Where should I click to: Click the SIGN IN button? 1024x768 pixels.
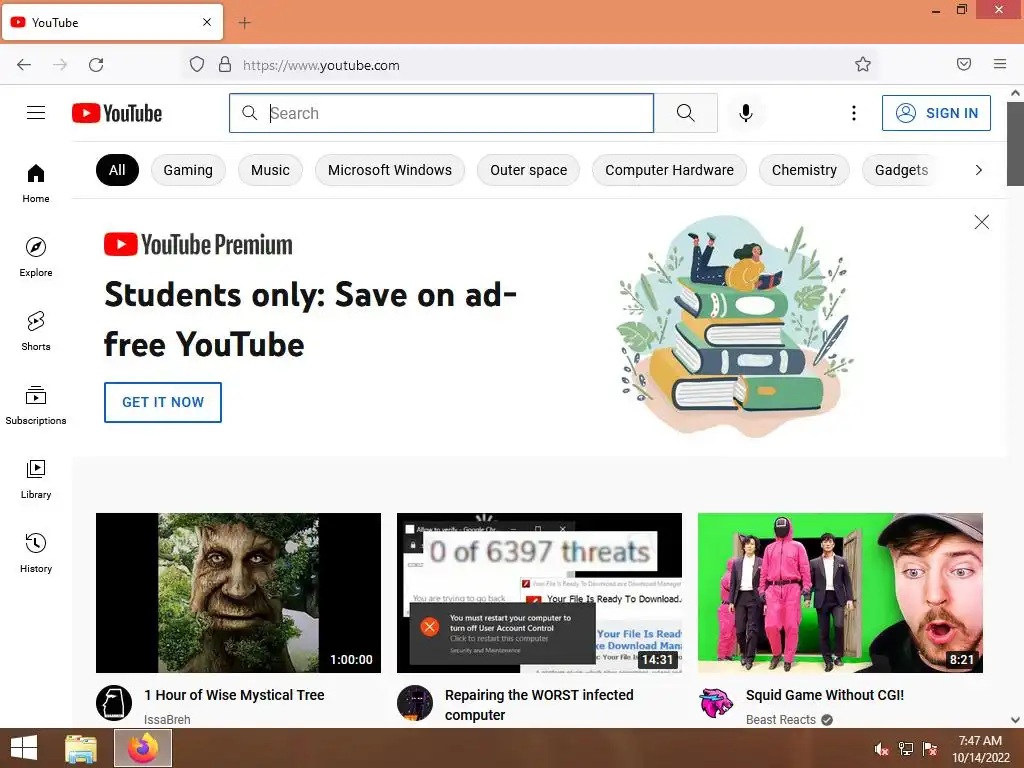coord(936,113)
